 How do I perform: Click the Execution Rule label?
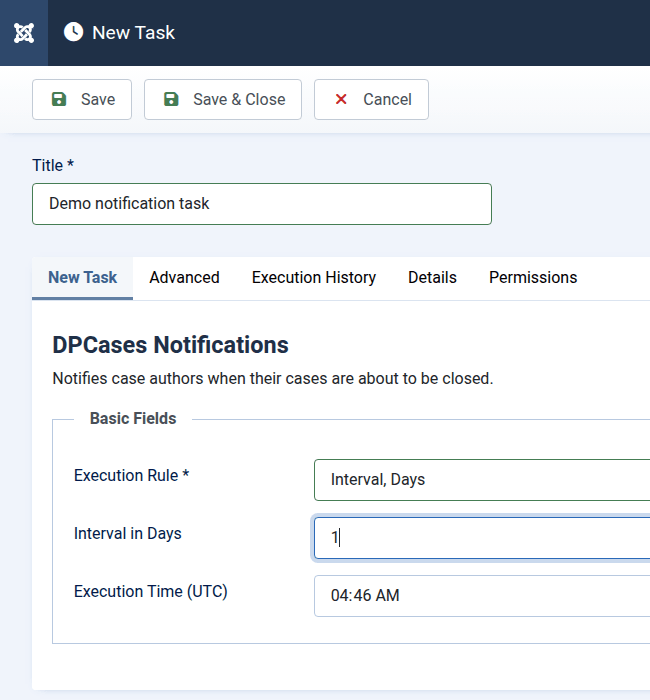[x=132, y=476]
